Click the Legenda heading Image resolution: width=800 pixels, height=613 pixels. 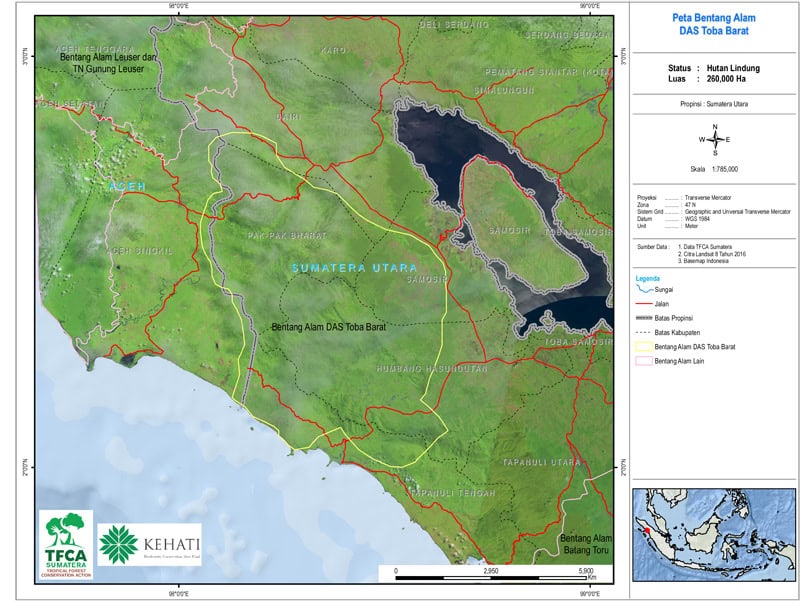[x=650, y=276]
